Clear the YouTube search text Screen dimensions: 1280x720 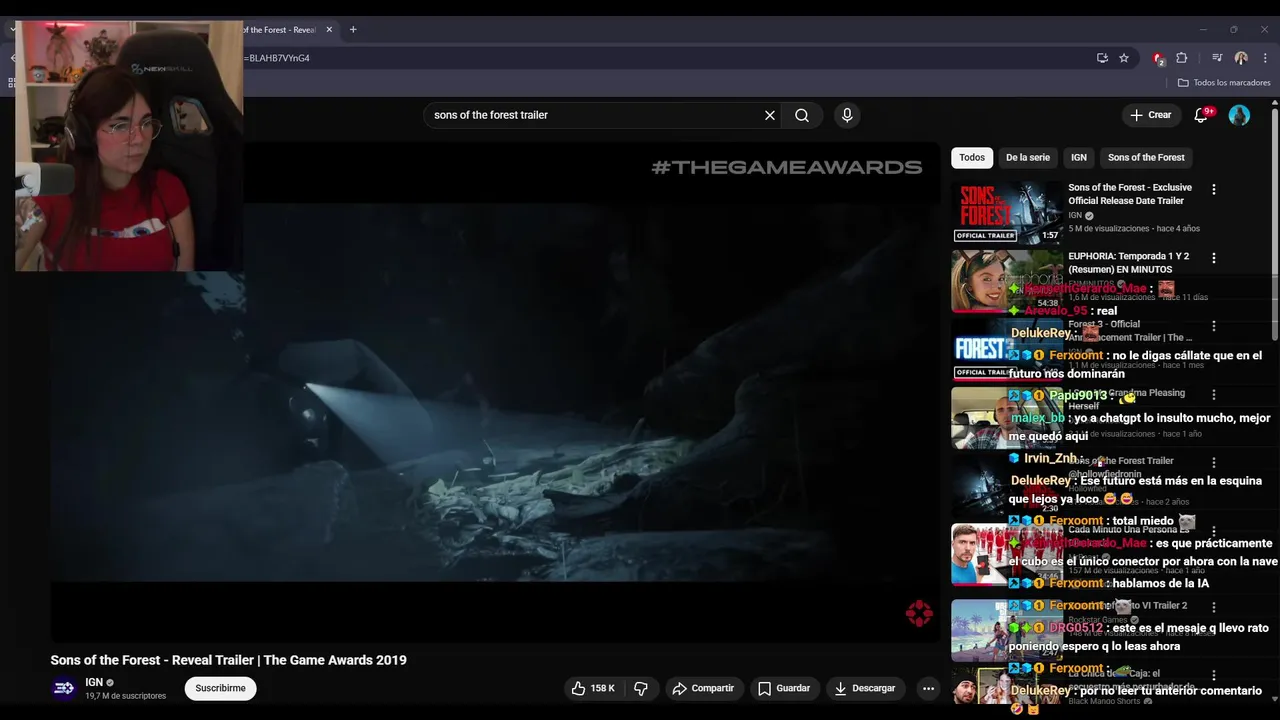pyautogui.click(x=770, y=115)
